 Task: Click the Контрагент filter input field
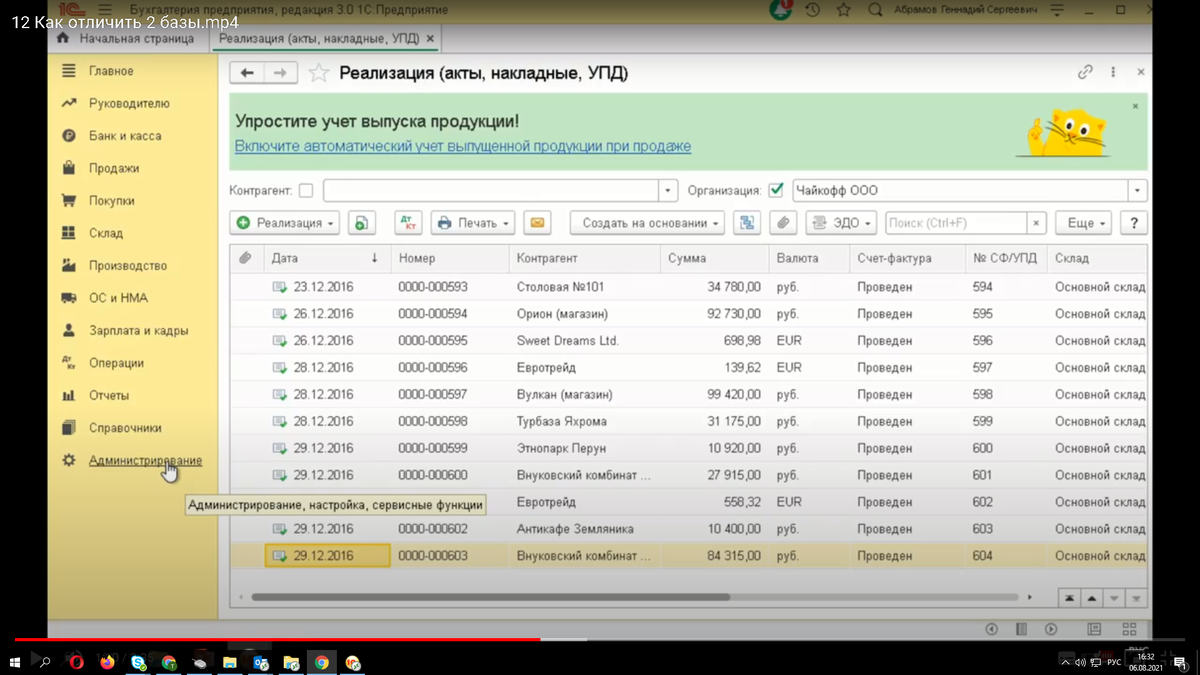[x=491, y=190]
